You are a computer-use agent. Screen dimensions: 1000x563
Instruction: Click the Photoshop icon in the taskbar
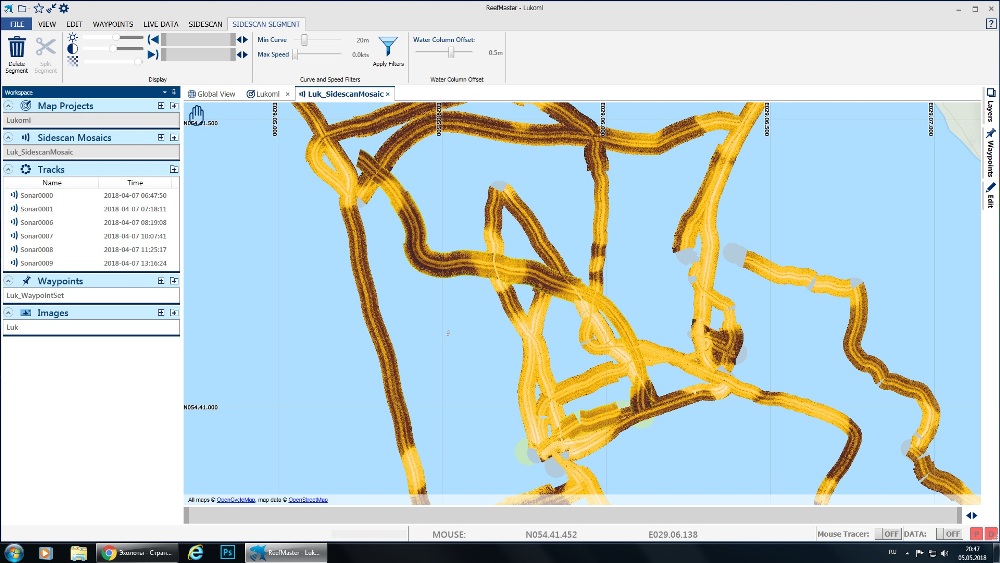pos(227,552)
